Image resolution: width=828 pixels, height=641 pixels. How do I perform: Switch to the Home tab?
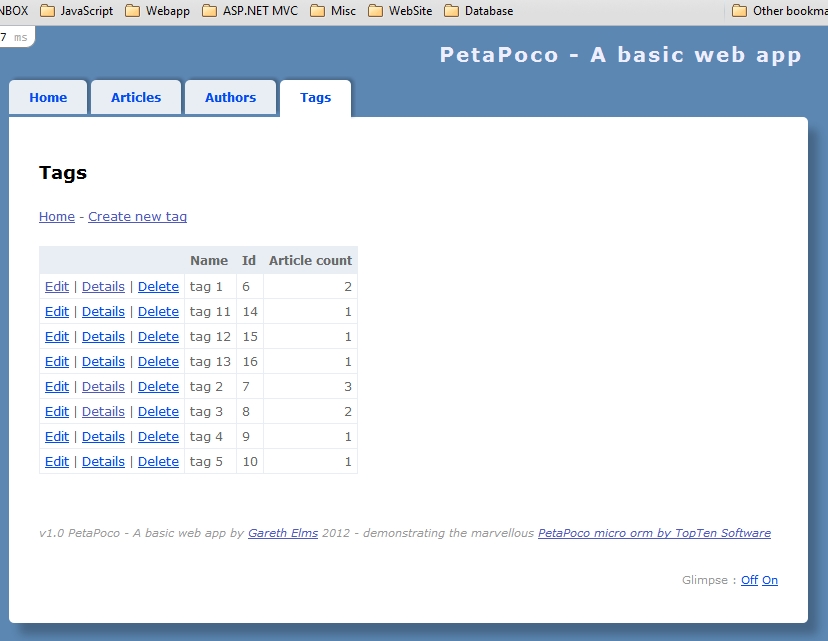click(x=48, y=98)
